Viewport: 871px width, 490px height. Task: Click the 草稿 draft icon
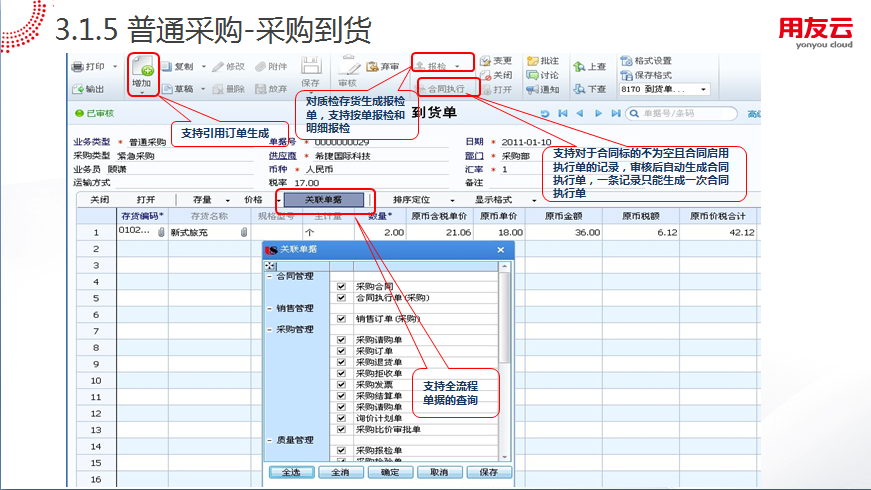click(x=167, y=89)
